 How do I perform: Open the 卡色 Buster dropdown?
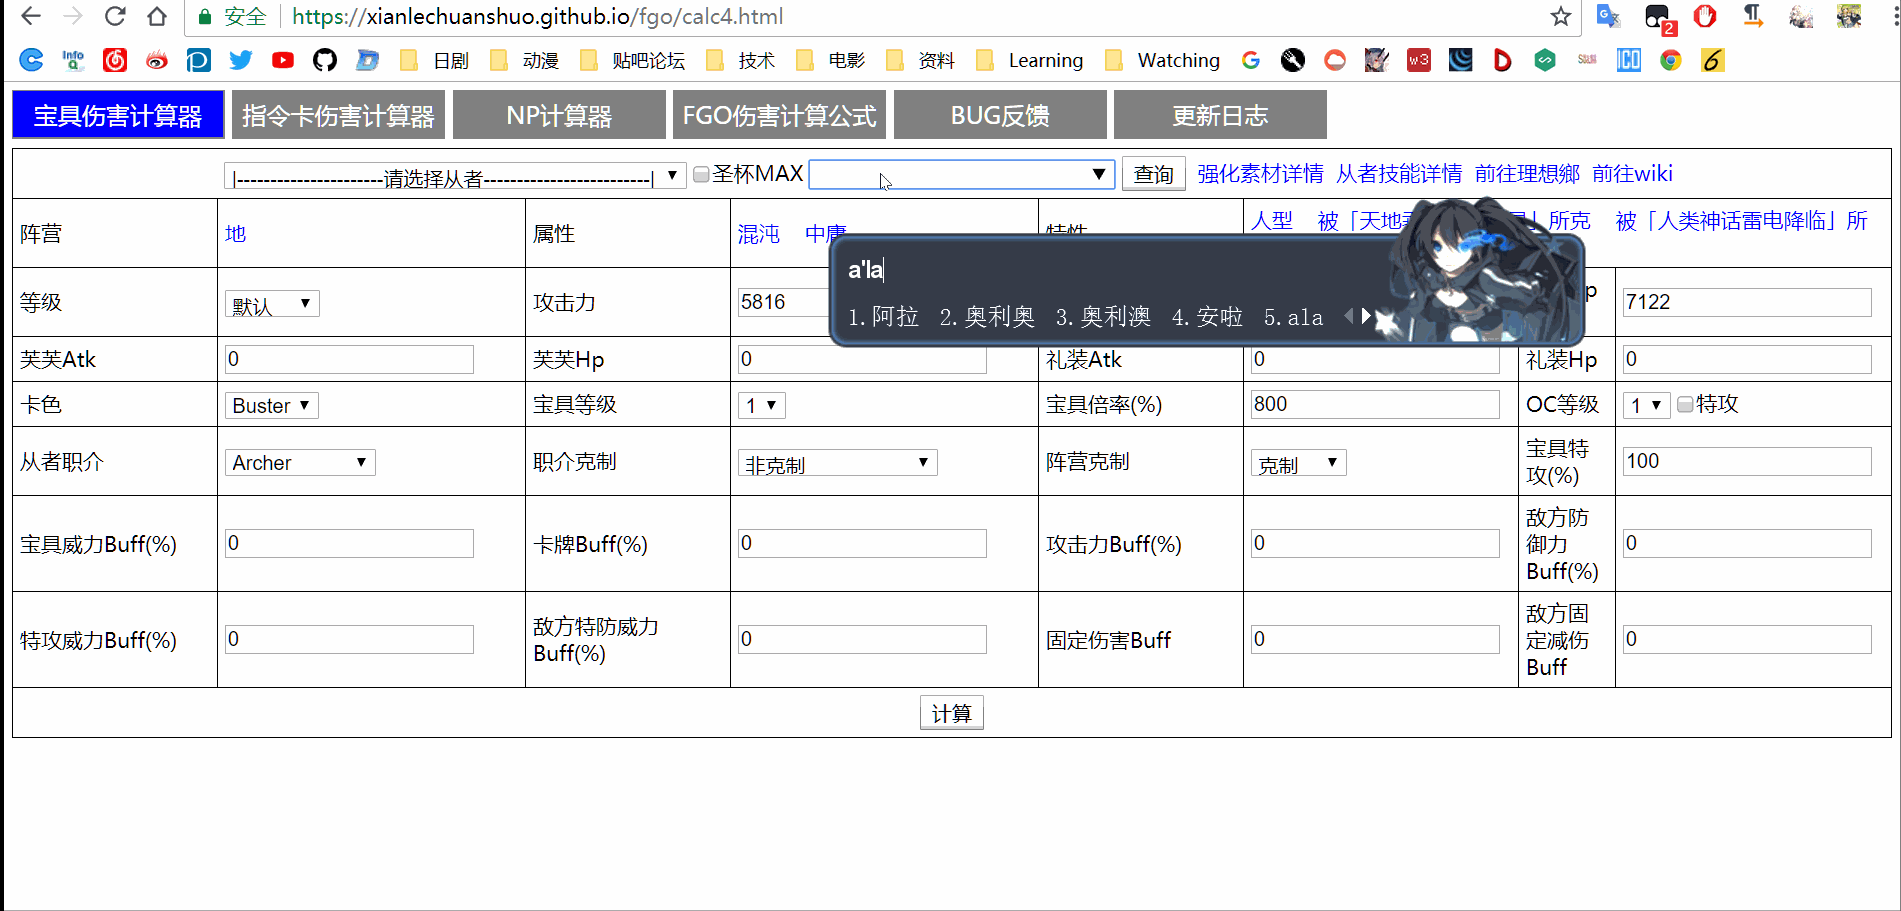coord(270,405)
